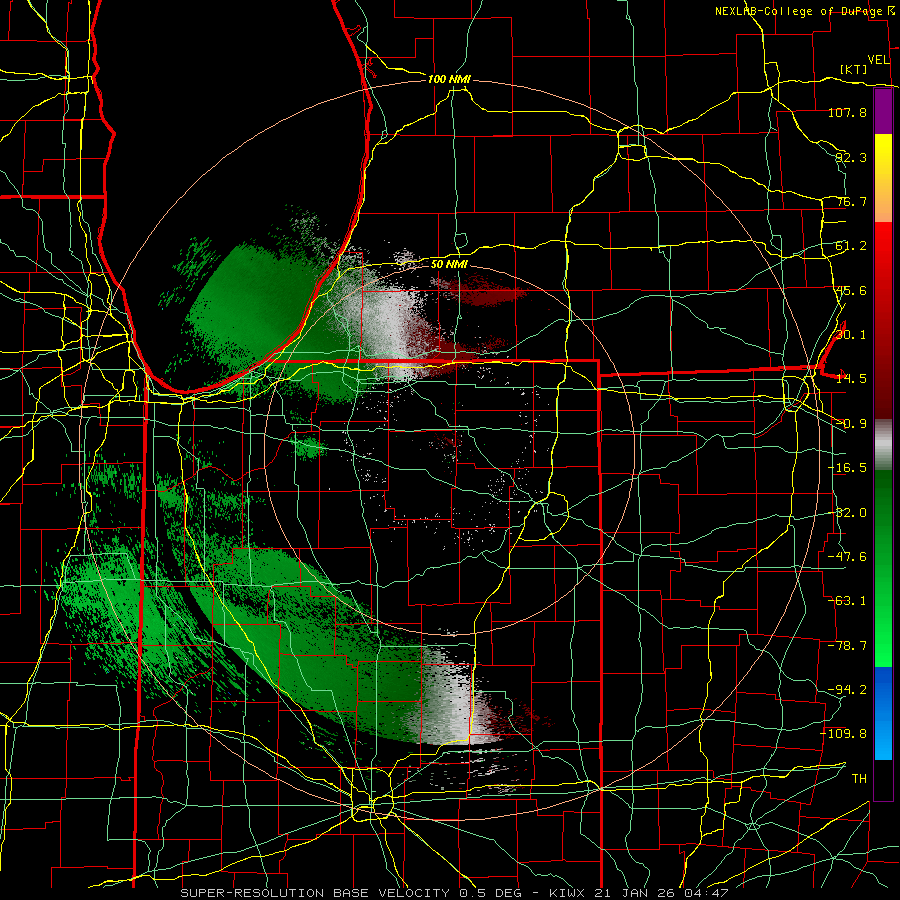The width and height of the screenshot is (900, 900).
Task: Pick the purple segment of the color bar
Action: coord(883,112)
